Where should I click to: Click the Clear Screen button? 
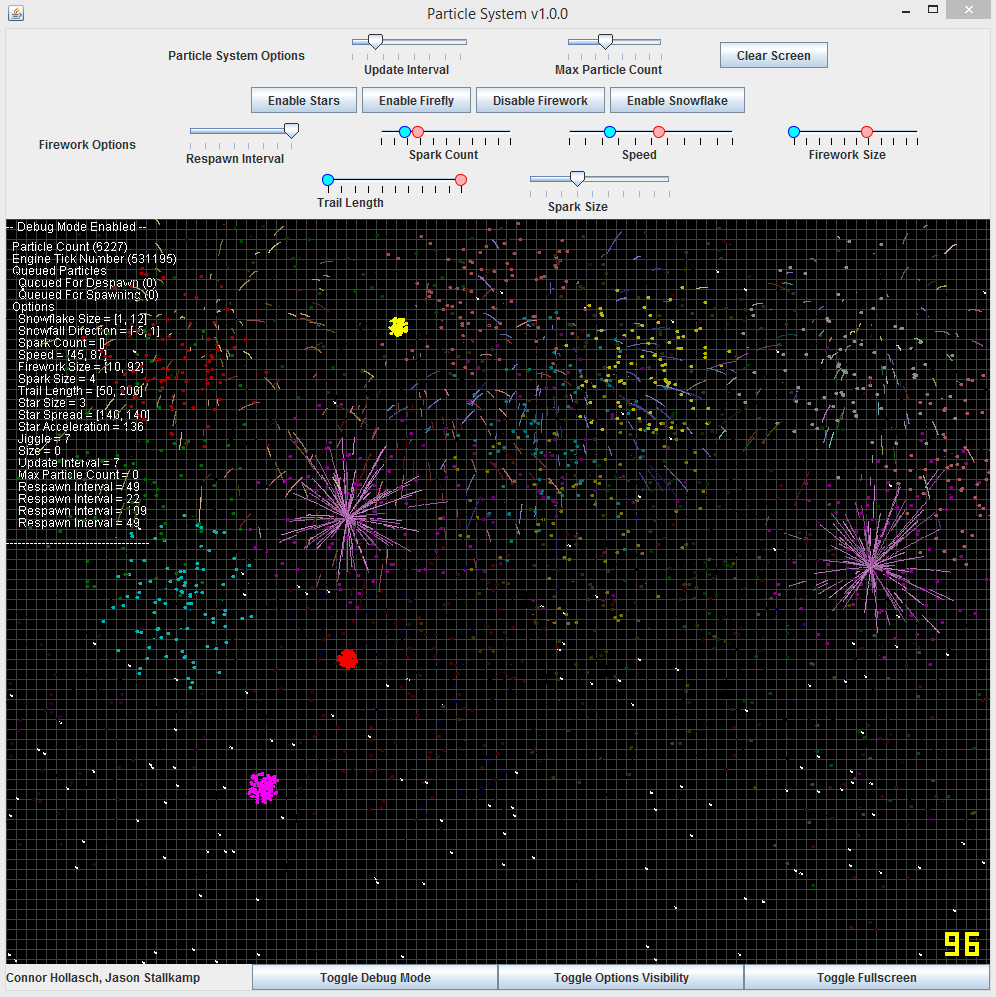pyautogui.click(x=773, y=55)
